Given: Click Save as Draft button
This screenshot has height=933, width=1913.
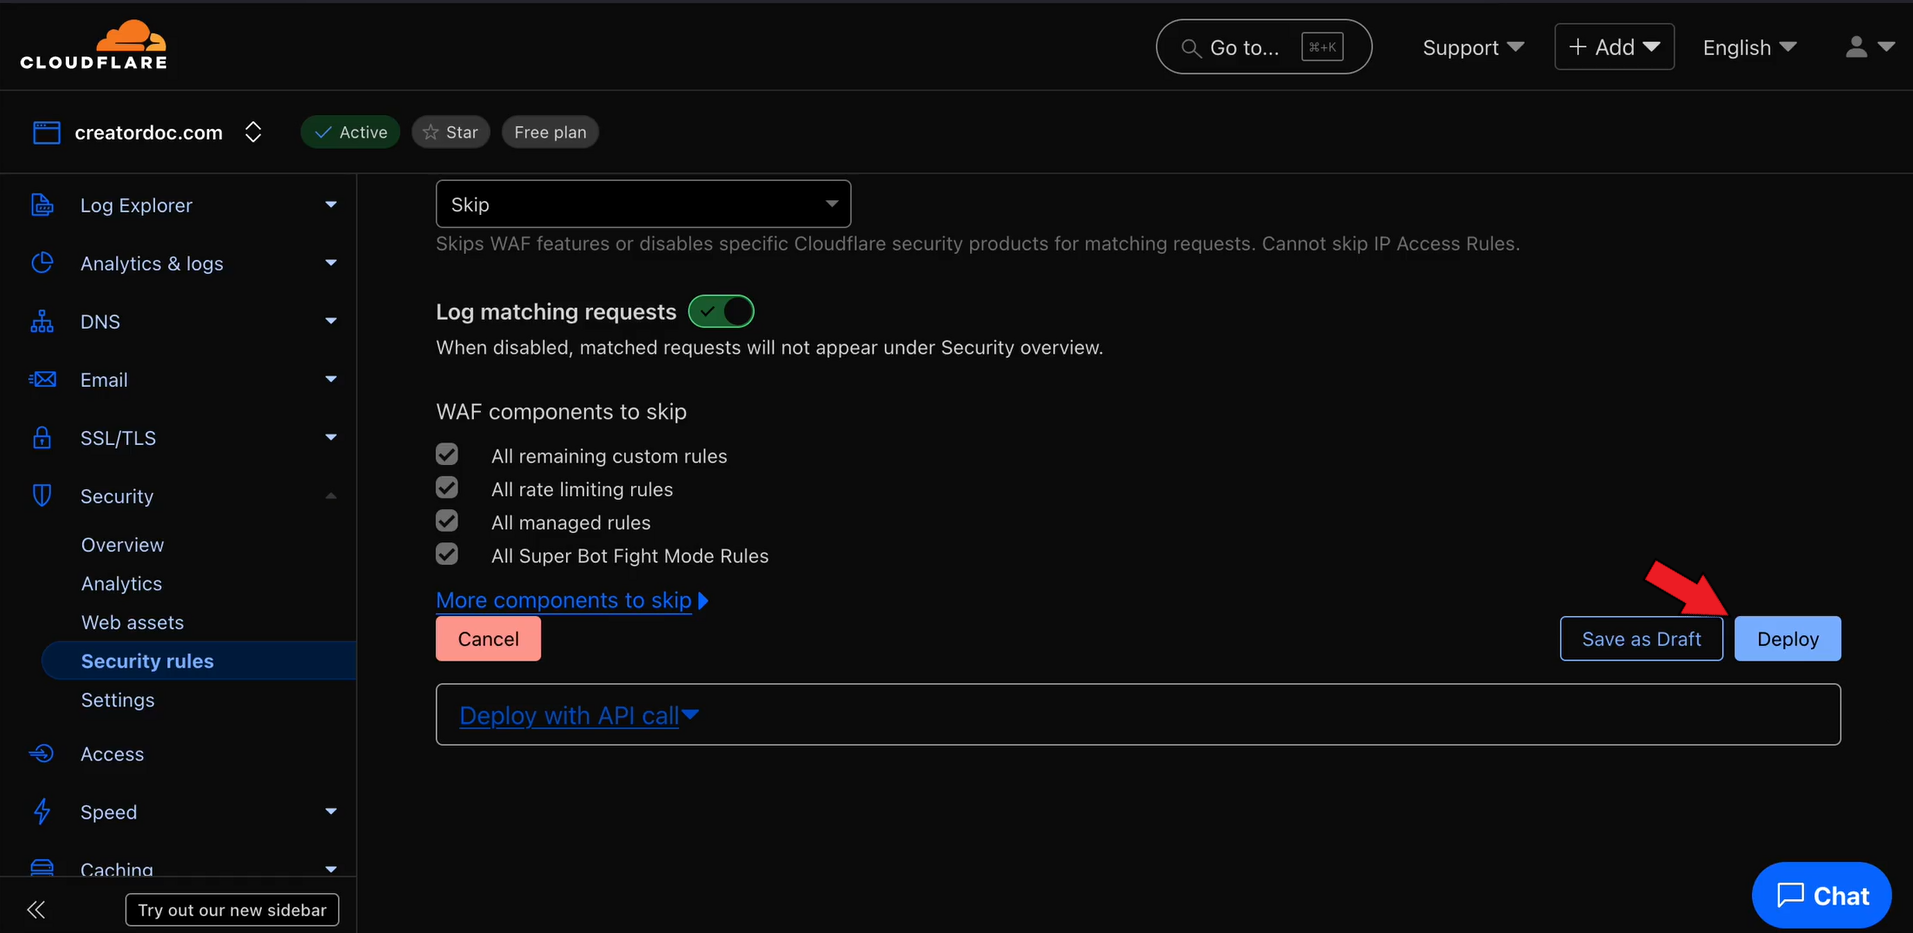Looking at the screenshot, I should 1640,639.
